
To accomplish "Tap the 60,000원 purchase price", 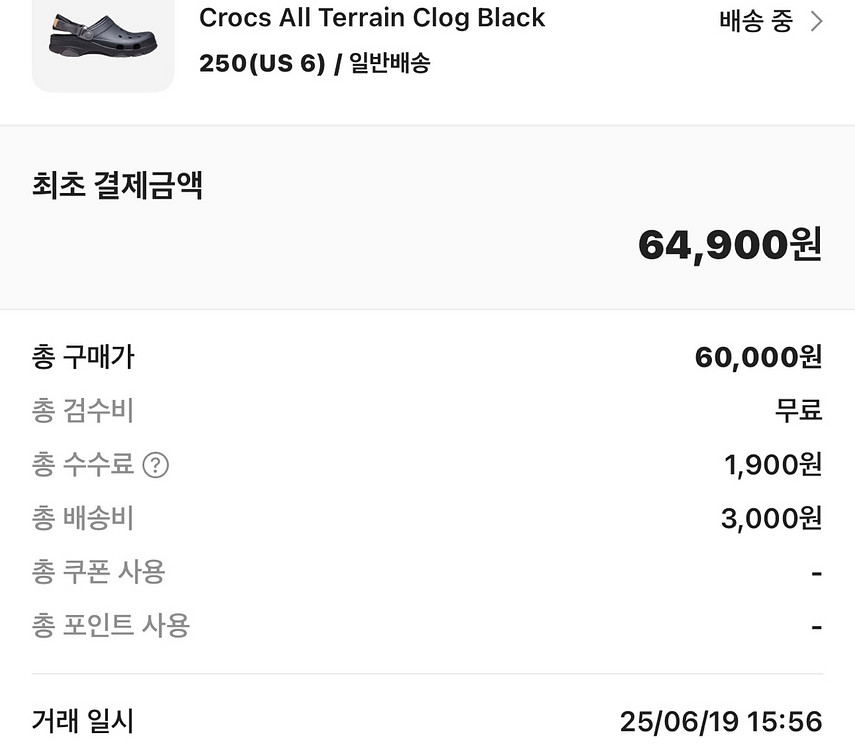I will (758, 357).
